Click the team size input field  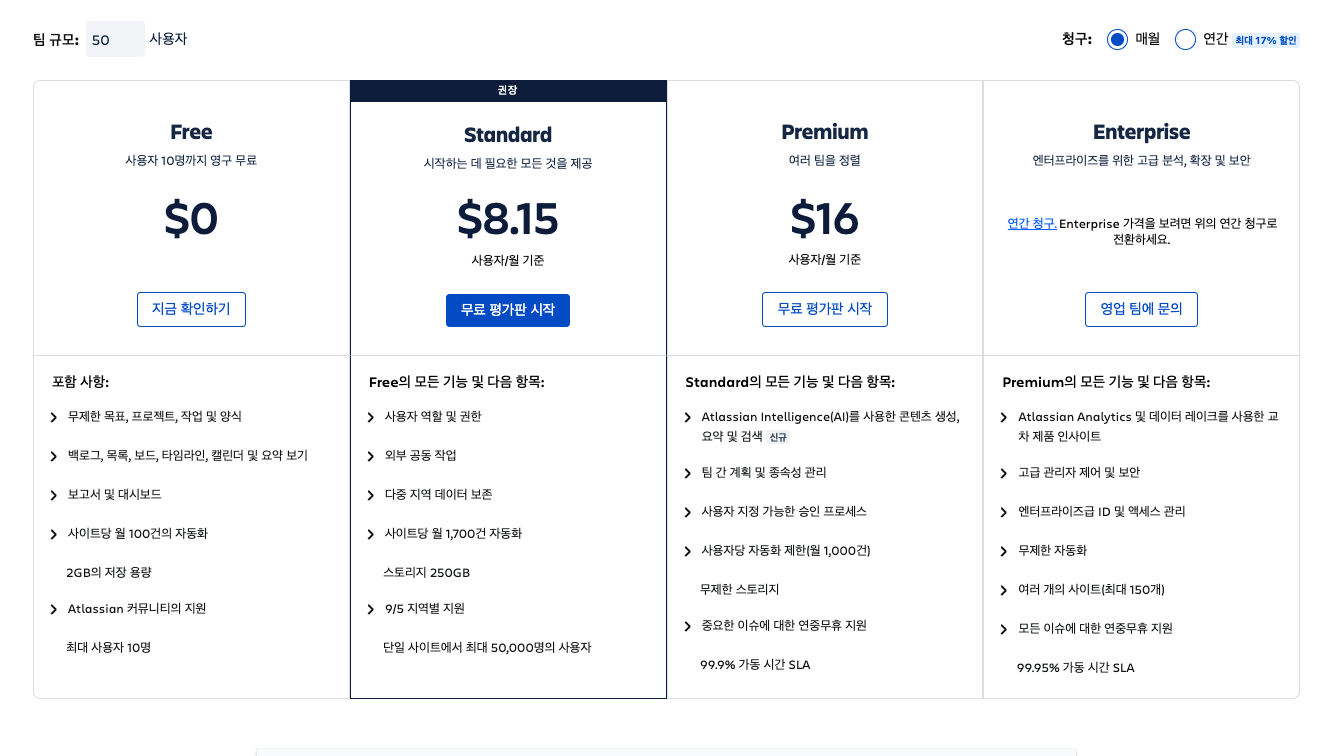[x=115, y=40]
